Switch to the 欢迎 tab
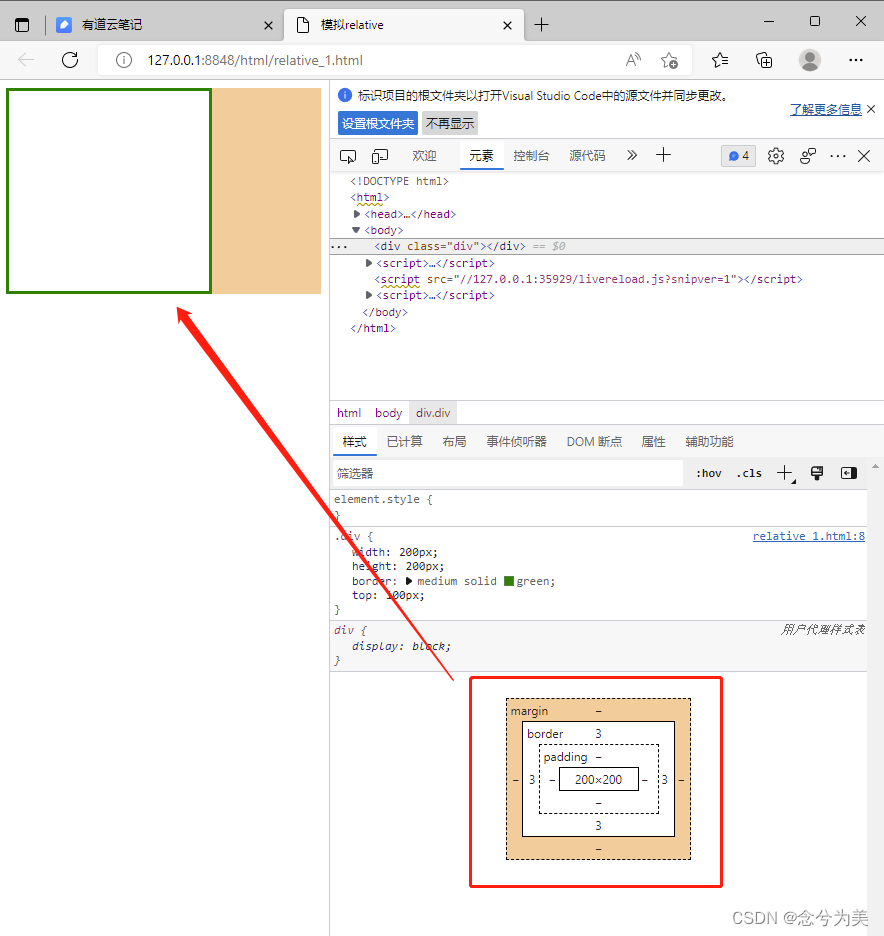This screenshot has height=936, width=884. (424, 156)
